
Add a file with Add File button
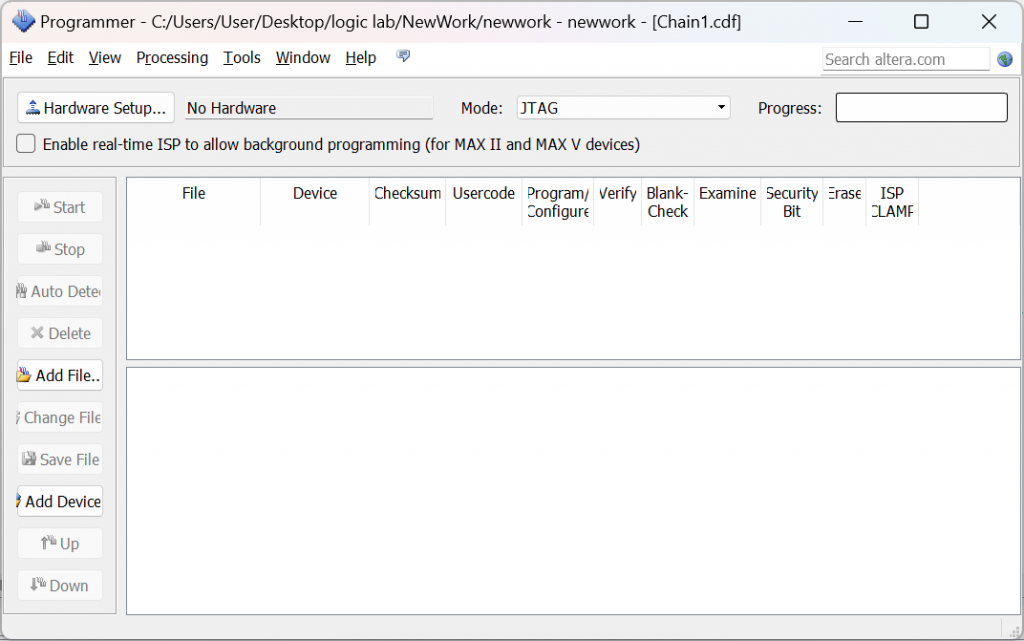point(60,375)
